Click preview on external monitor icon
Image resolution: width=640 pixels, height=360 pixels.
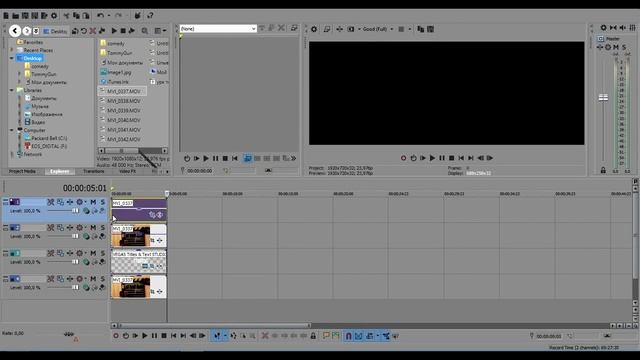tap(327, 29)
